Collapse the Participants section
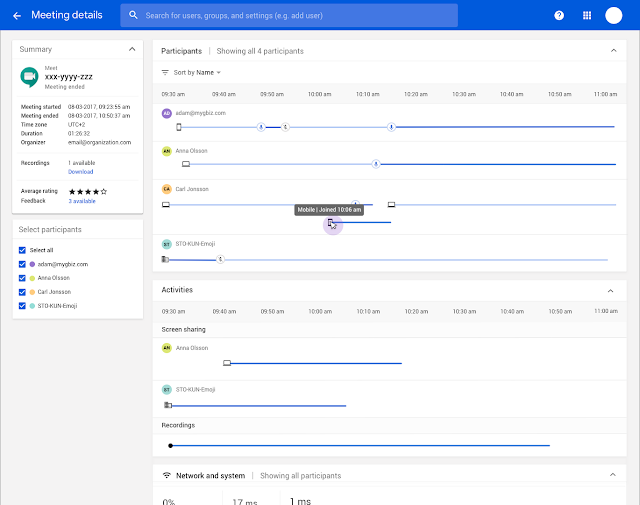This screenshot has width=640, height=505. click(613, 50)
